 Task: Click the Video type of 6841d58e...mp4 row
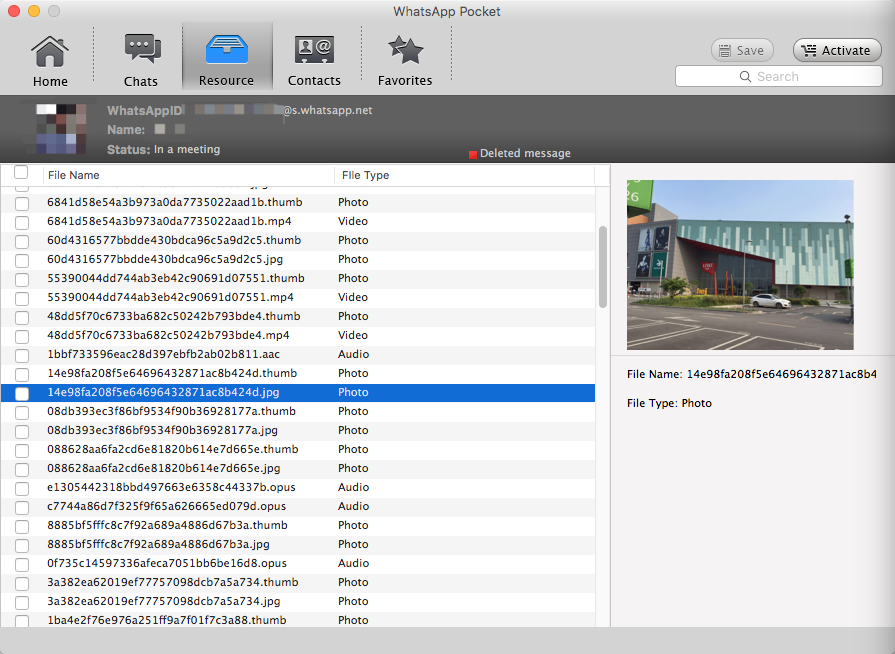[353, 221]
